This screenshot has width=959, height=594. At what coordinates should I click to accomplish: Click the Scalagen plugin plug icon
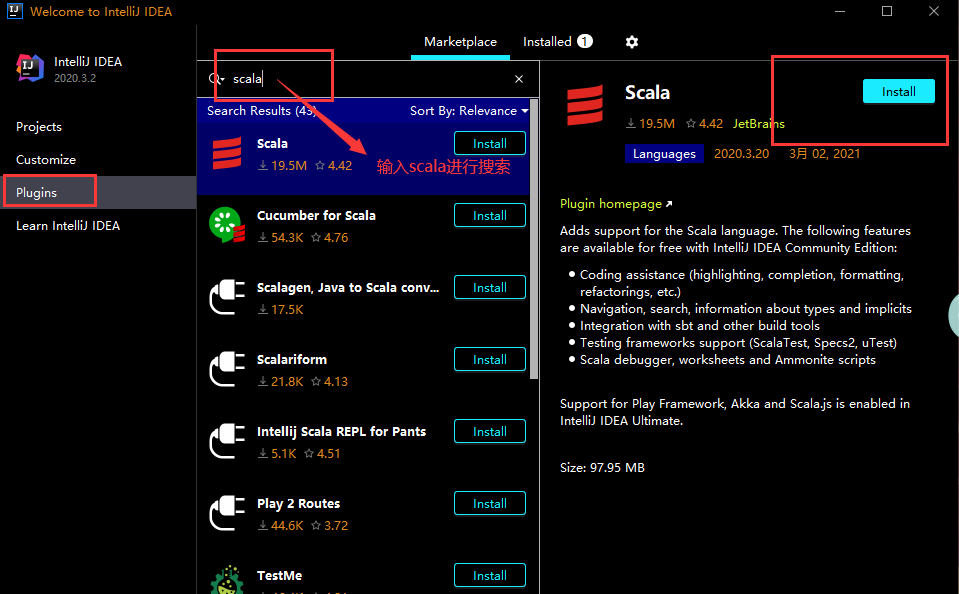(227, 297)
